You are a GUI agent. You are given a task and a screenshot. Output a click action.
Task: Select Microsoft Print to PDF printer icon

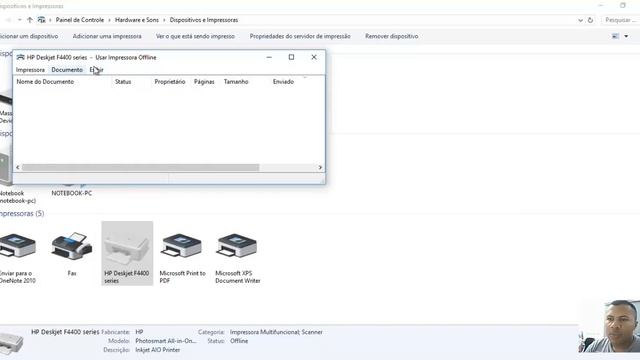(x=182, y=247)
